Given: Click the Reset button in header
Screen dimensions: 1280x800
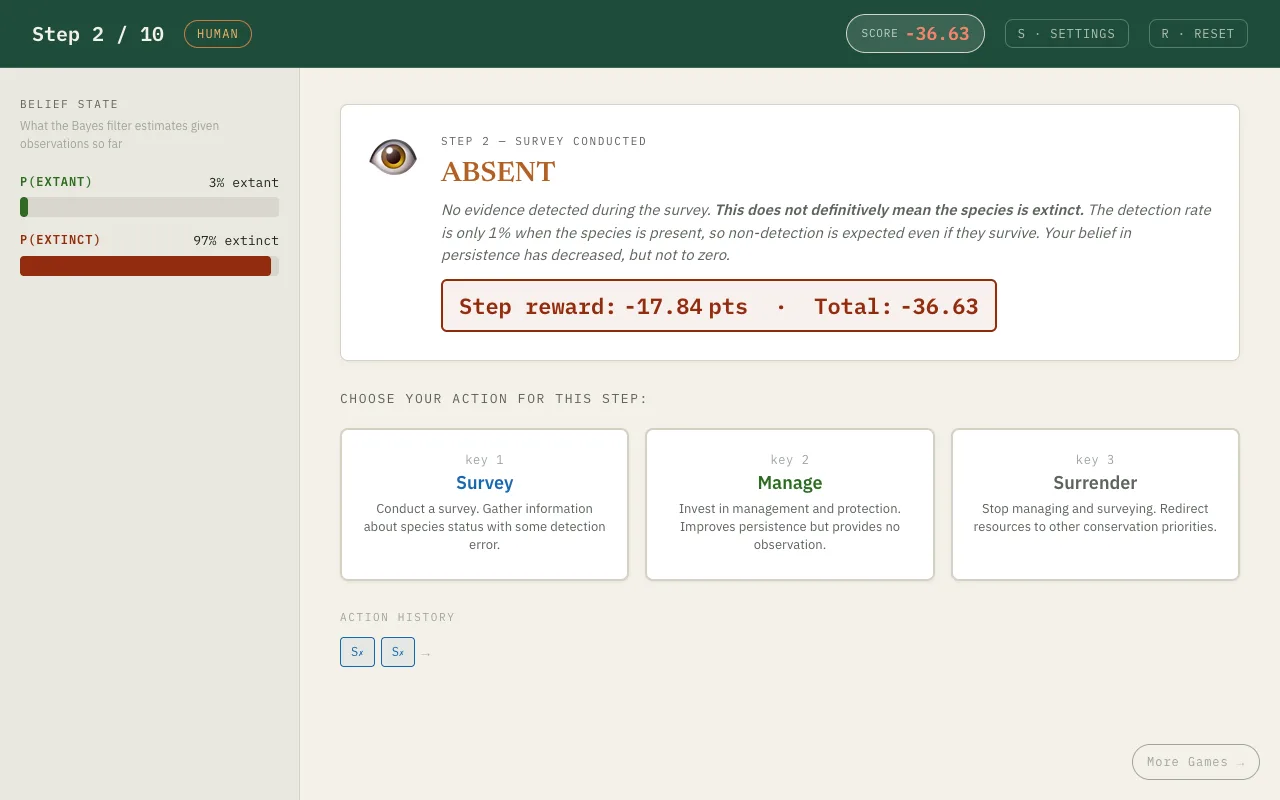Looking at the screenshot, I should pyautogui.click(x=1198, y=34).
